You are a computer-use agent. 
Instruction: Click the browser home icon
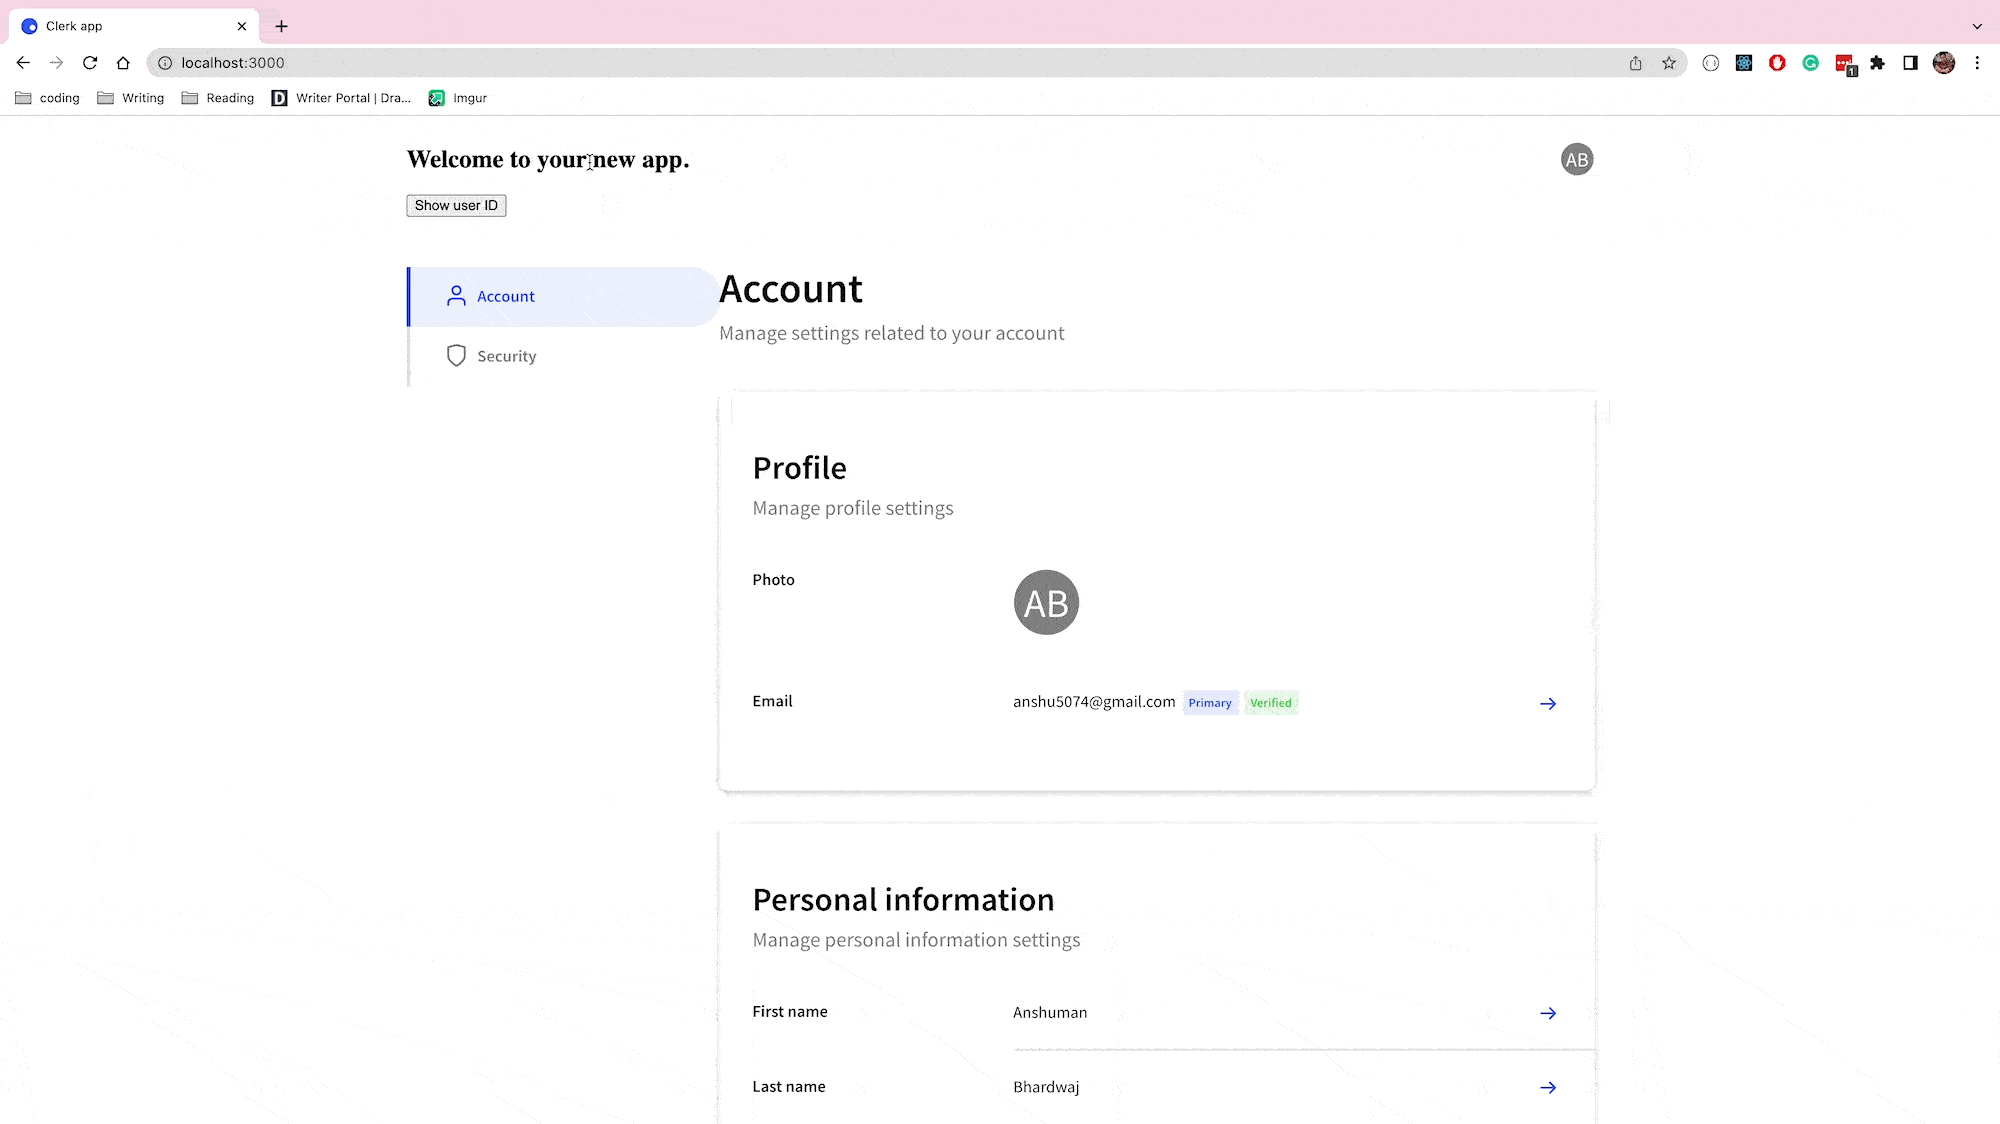123,63
